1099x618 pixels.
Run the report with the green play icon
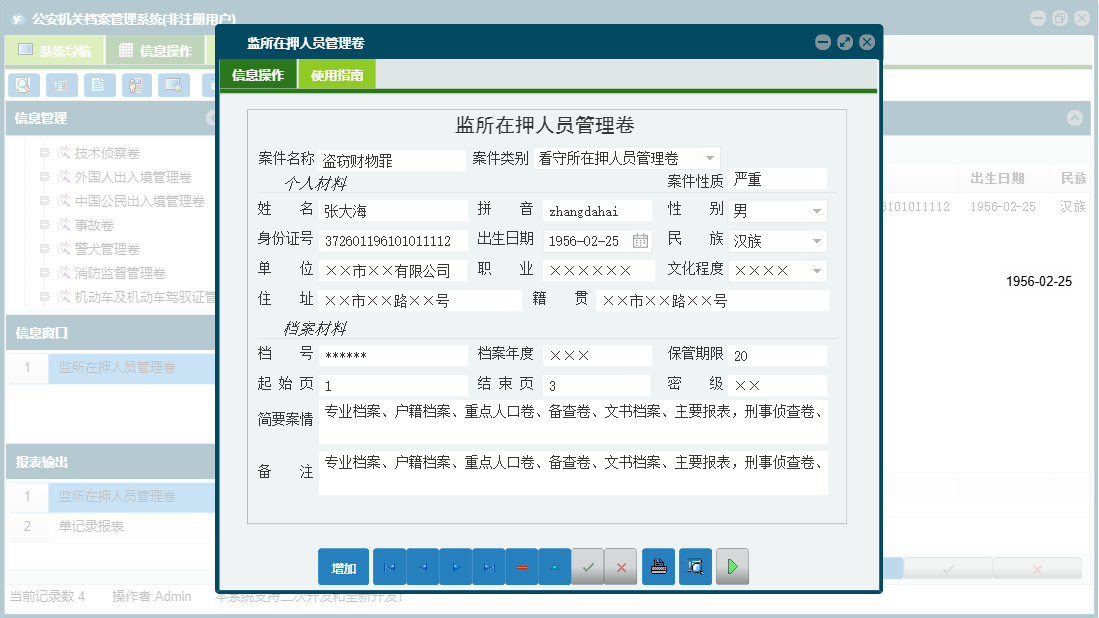tap(731, 566)
